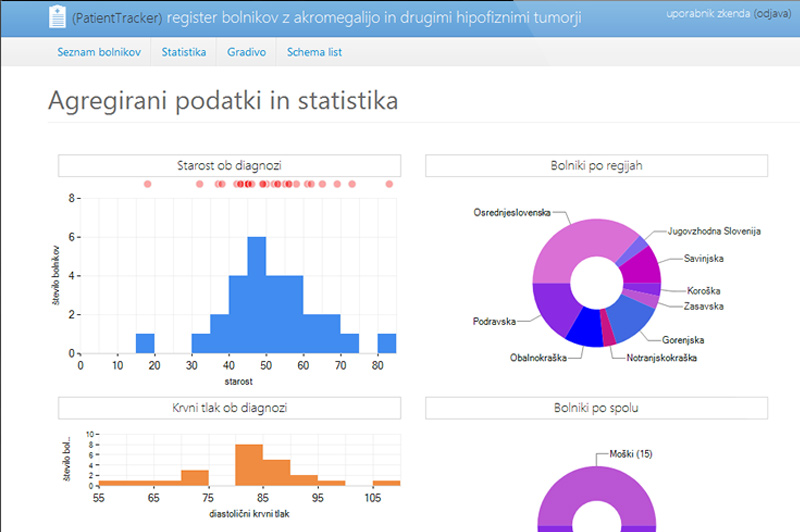This screenshot has width=800, height=532.
Task: Open the Seznam bolnikov tab
Action: coord(99,52)
